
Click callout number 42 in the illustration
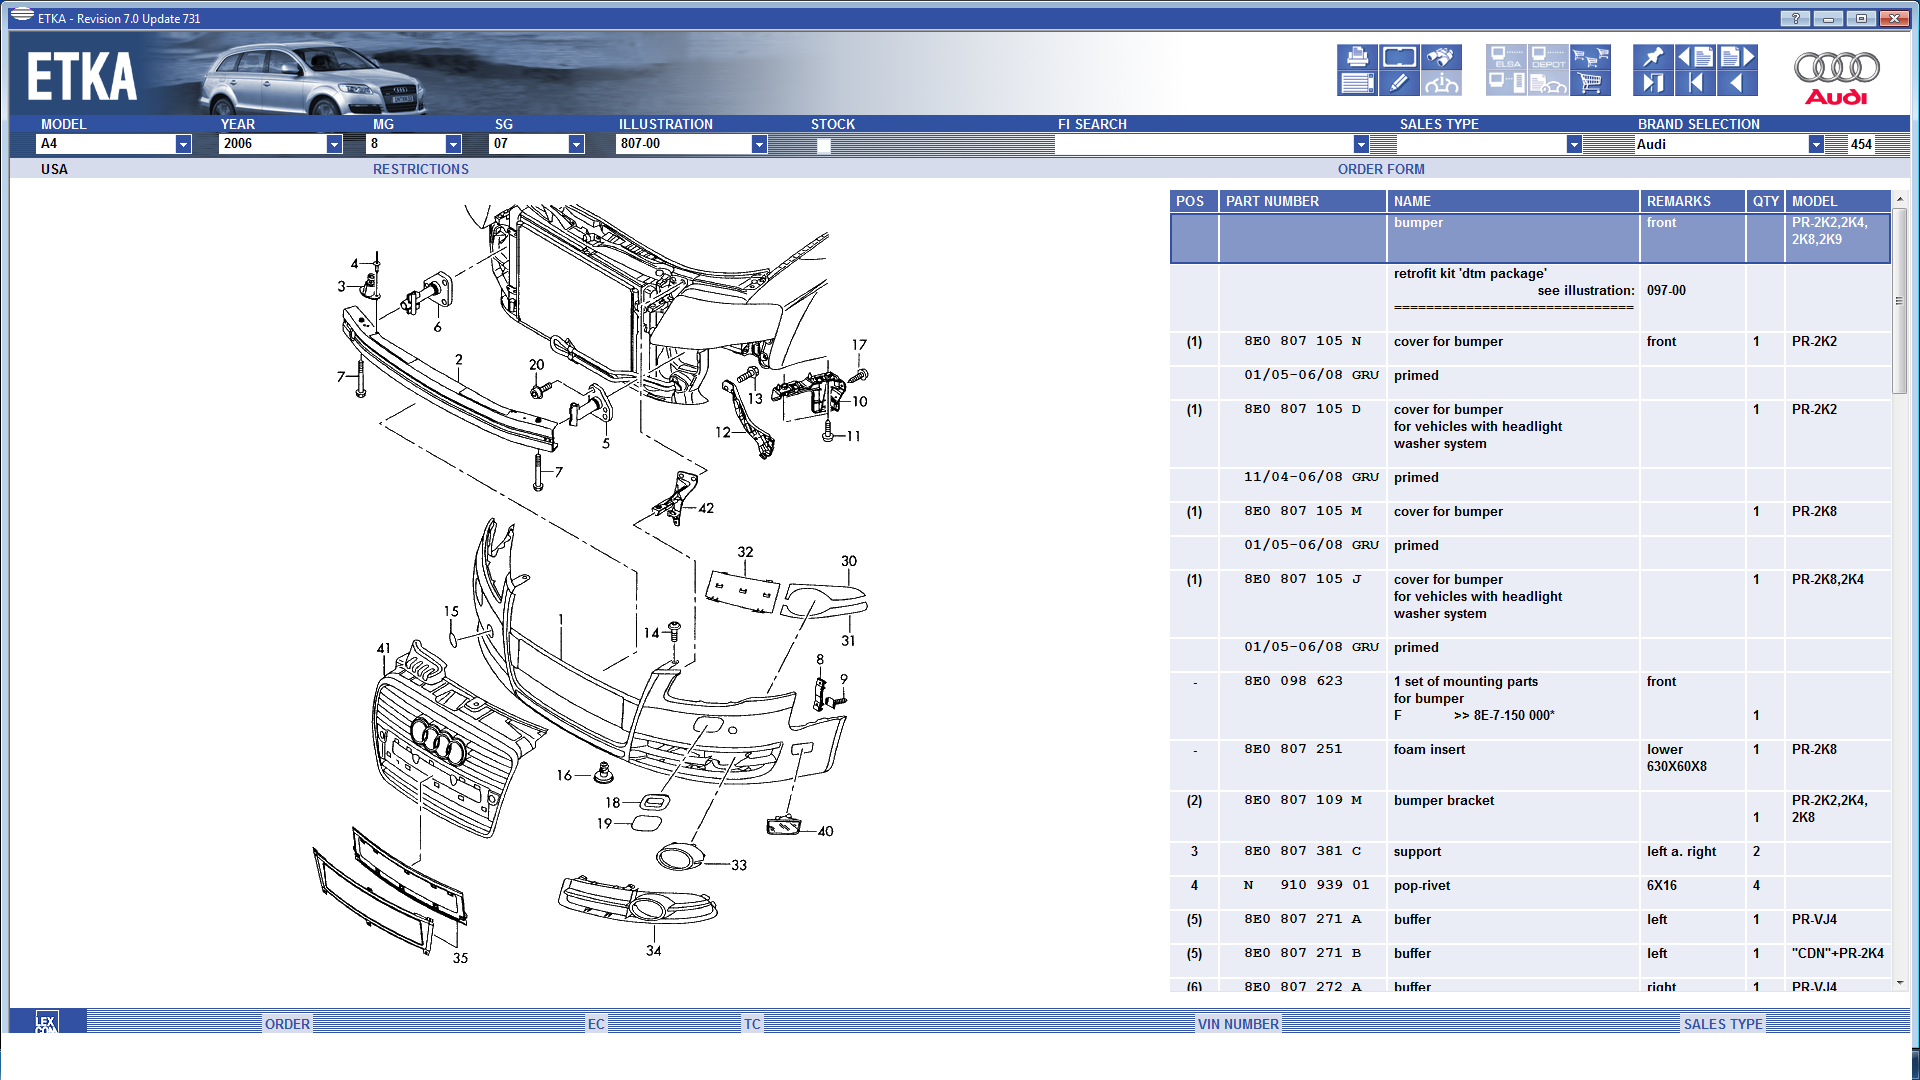coord(706,508)
